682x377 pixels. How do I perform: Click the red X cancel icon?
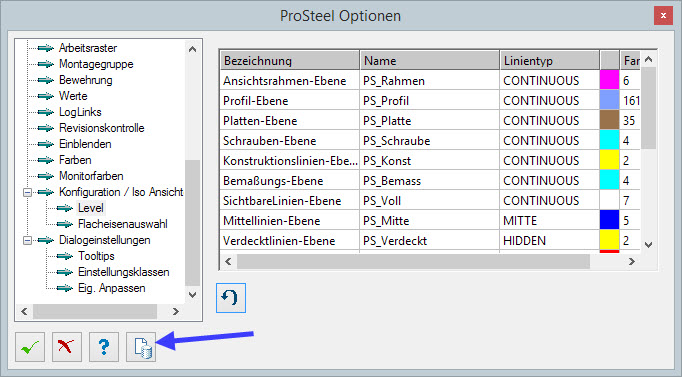[x=67, y=347]
